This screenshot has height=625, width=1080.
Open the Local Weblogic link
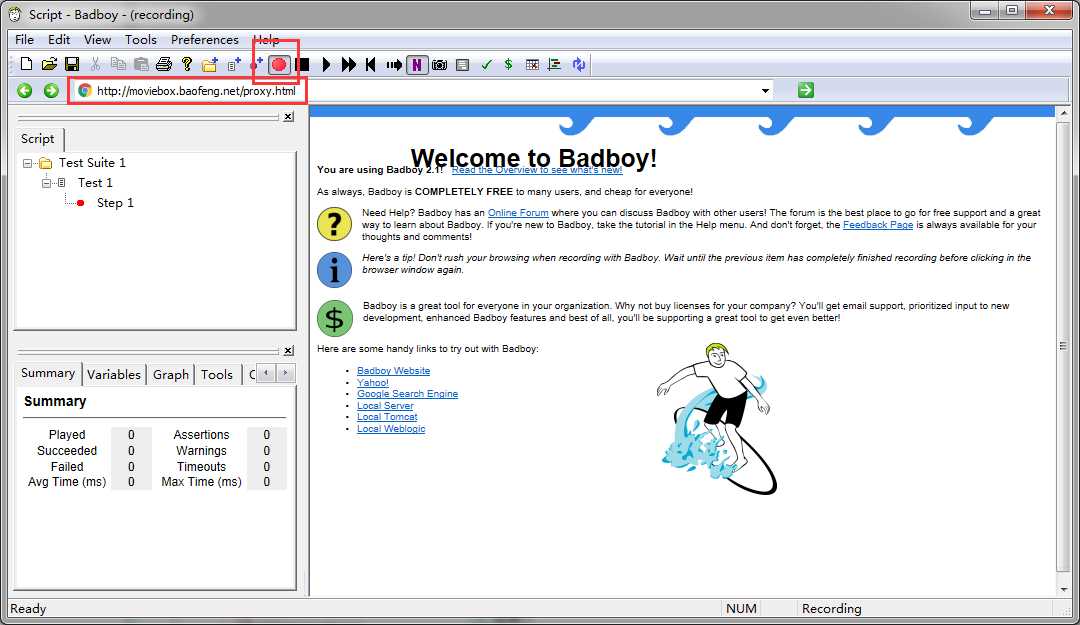391,429
